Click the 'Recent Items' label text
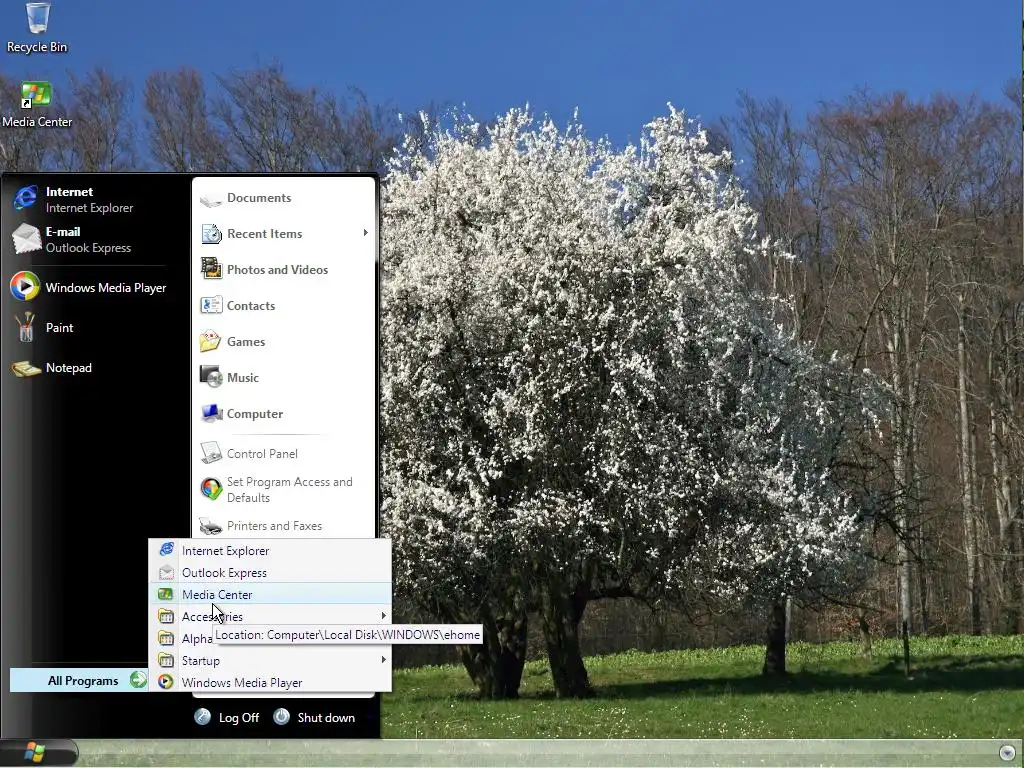1024x768 pixels. coord(264,234)
